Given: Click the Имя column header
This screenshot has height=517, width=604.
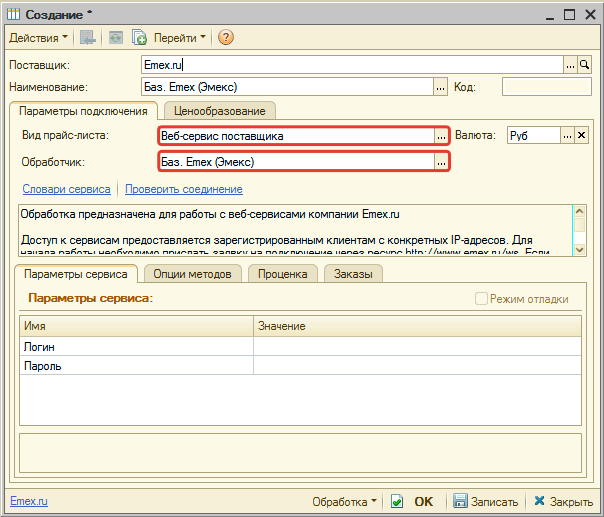Looking at the screenshot, I should [136, 326].
